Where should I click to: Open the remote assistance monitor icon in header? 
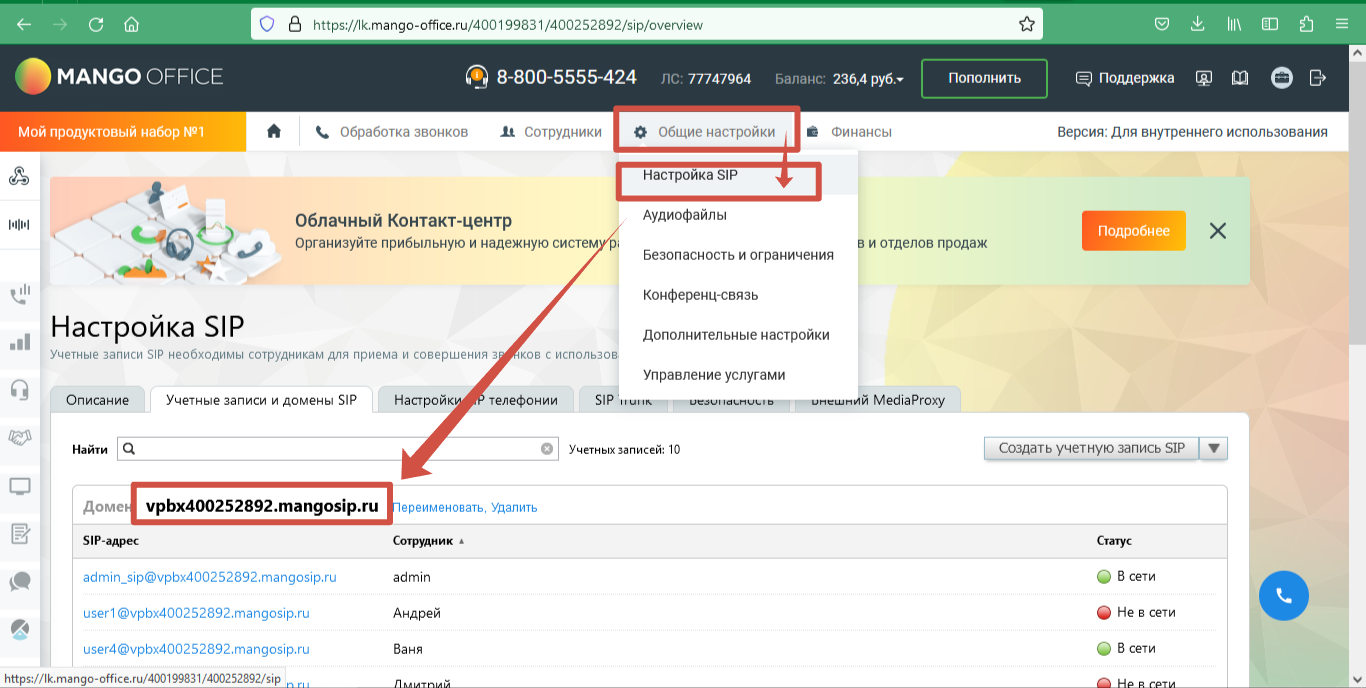1204,78
